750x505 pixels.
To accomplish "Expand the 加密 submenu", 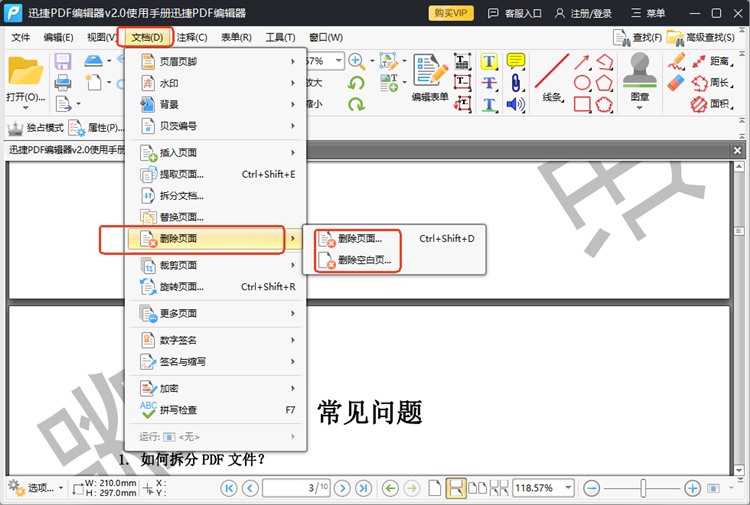I will [215, 388].
